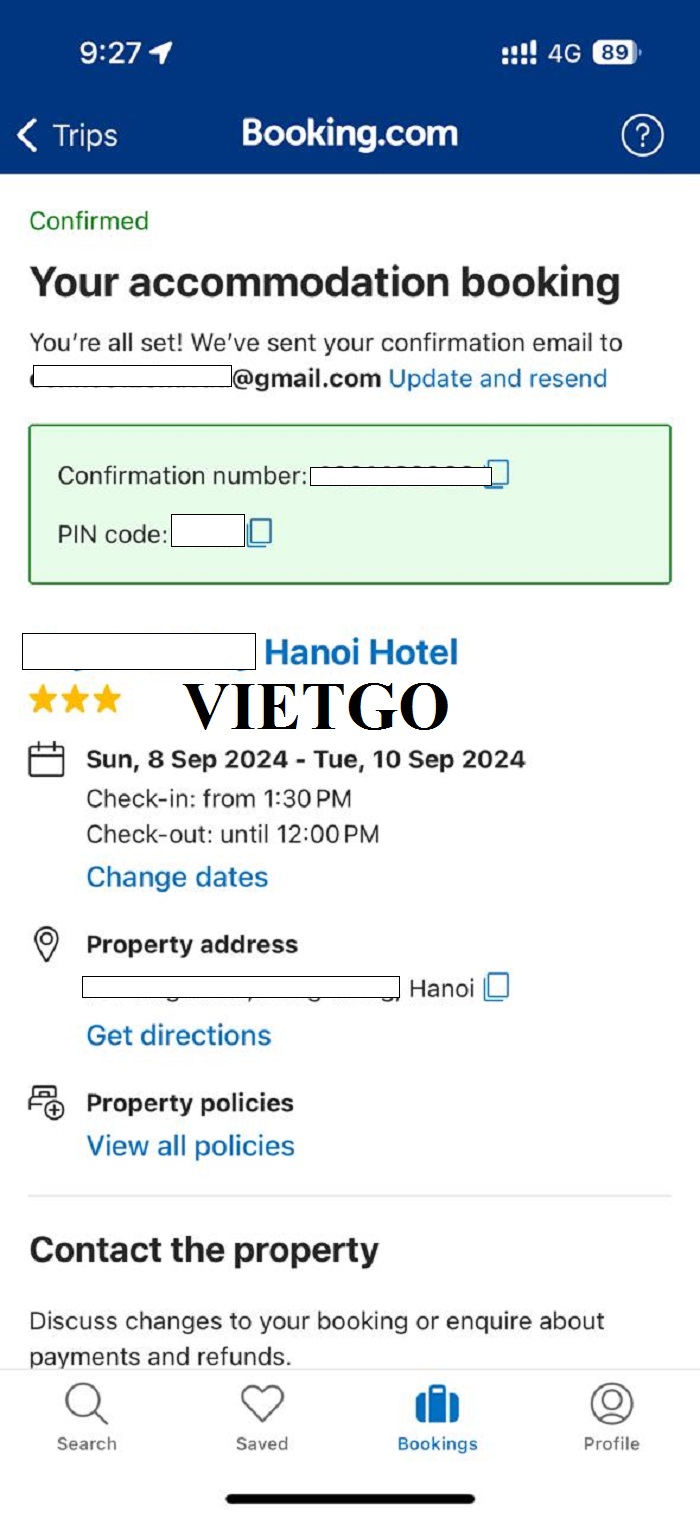
Task: Open the Hanoi Hotel property title
Action: point(240,652)
